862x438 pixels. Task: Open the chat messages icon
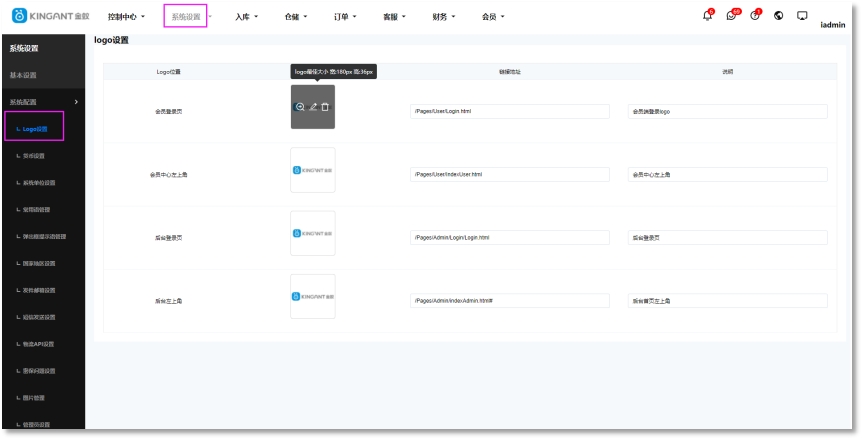pyautogui.click(x=731, y=16)
